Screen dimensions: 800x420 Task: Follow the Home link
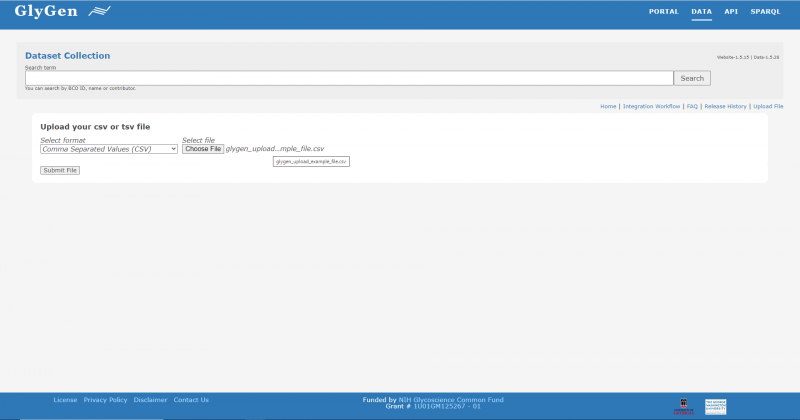[x=608, y=106]
